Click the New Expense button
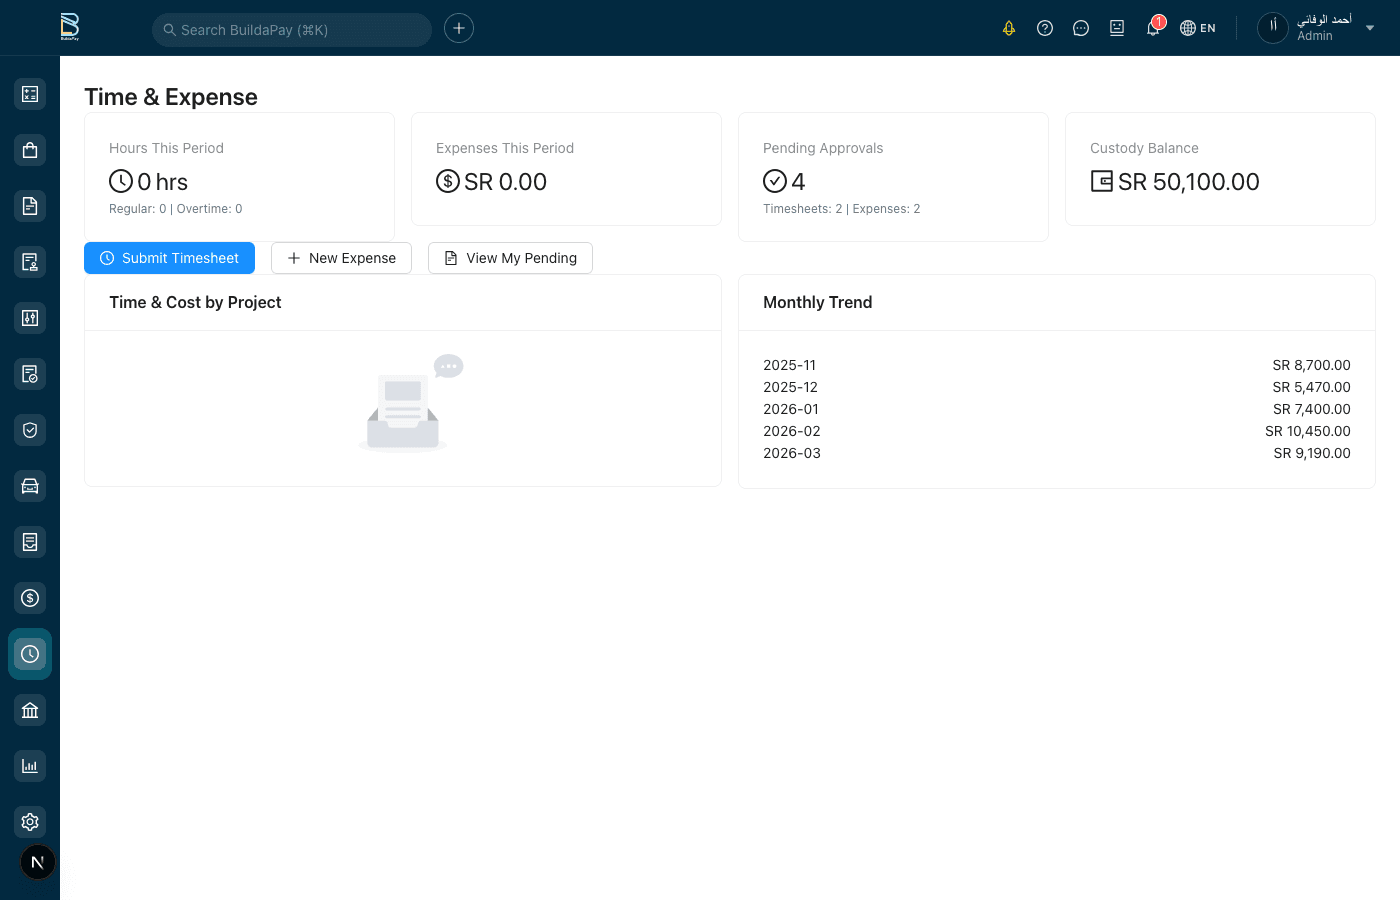Screen dimensions: 1400x900 (x=341, y=258)
